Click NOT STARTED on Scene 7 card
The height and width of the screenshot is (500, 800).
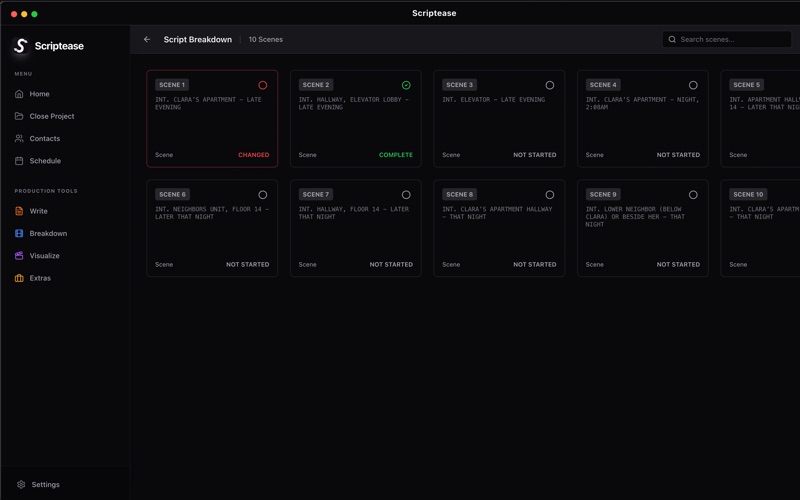[391, 264]
